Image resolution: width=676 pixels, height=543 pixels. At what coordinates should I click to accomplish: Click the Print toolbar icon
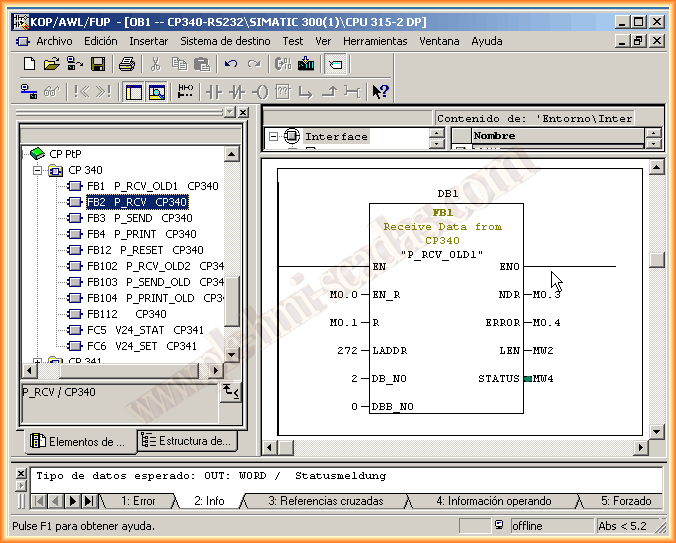tap(126, 64)
